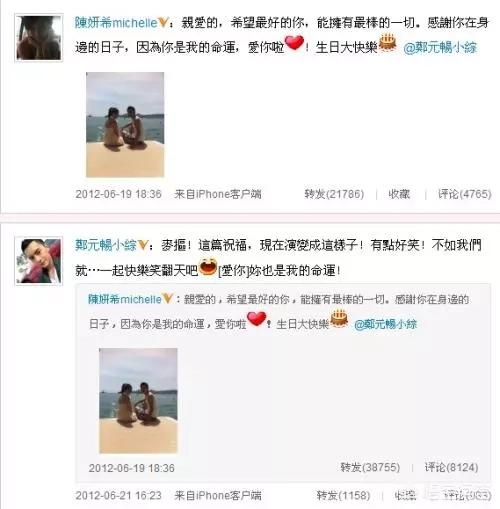Open 陳妍希michelle name in quoted post
The image size is (500, 509).
pyautogui.click(x=125, y=299)
